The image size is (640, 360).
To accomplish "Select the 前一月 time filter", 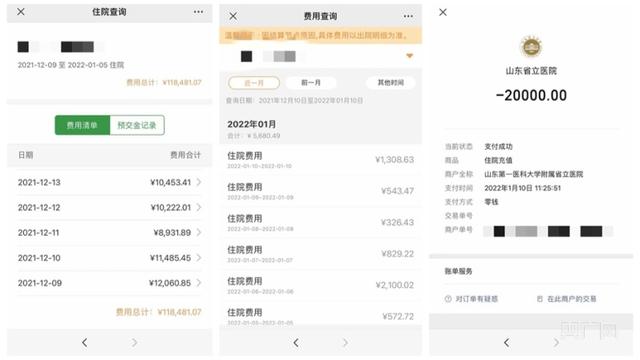I will click(x=311, y=83).
